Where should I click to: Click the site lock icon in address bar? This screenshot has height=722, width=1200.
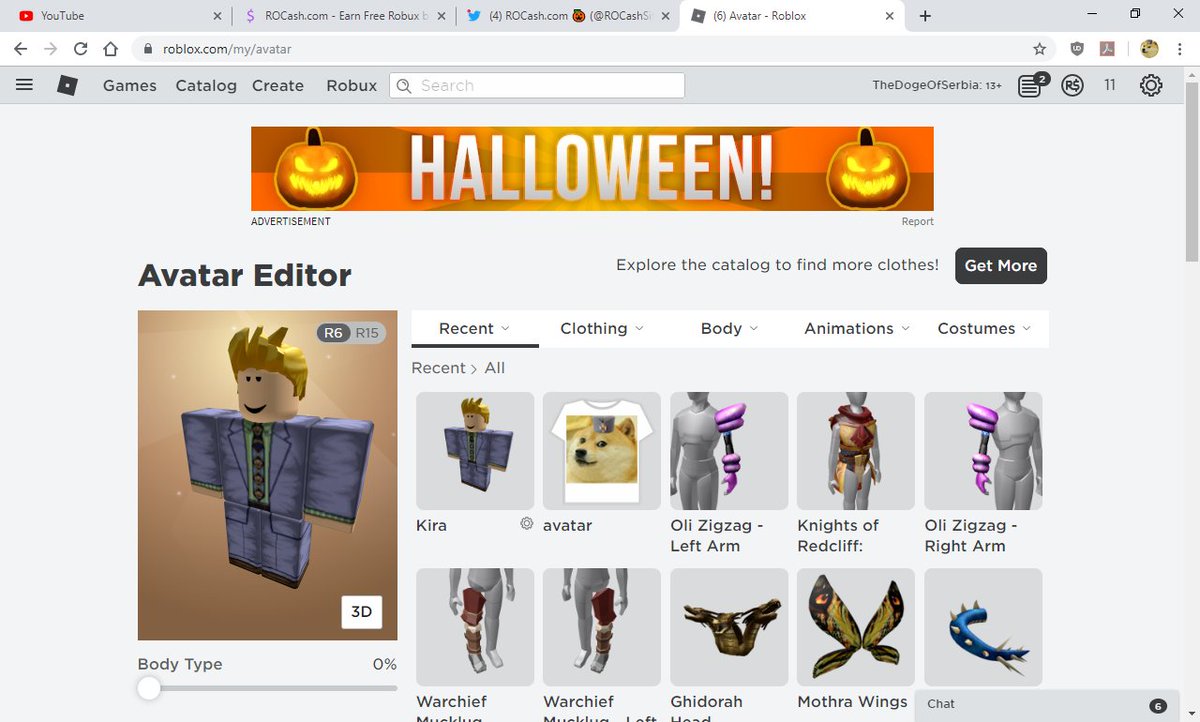coord(148,48)
